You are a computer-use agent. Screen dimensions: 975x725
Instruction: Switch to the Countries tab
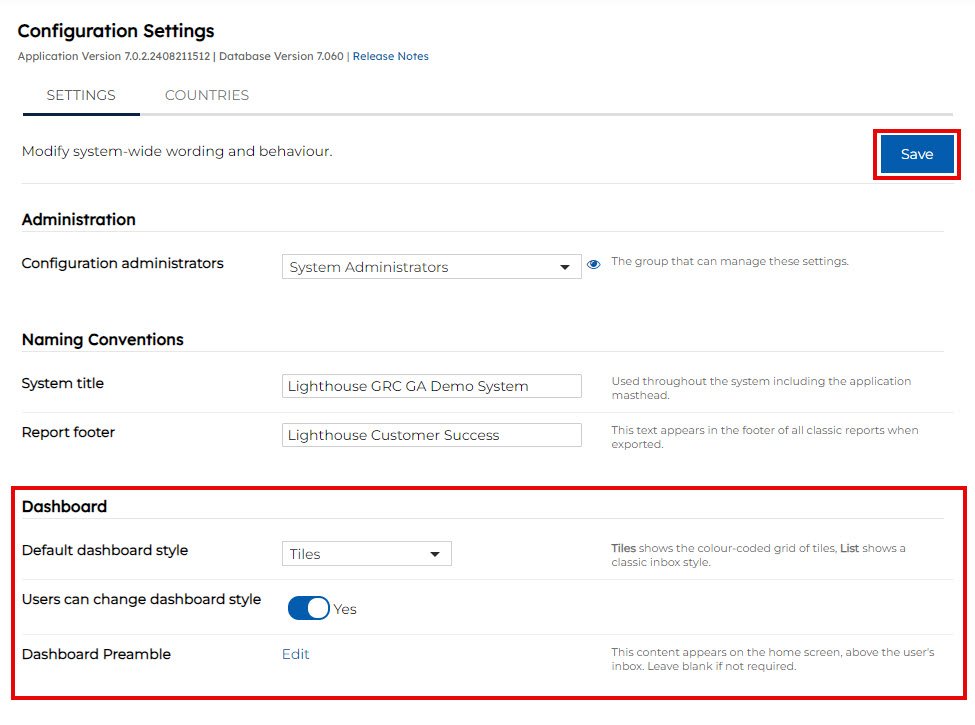207,96
